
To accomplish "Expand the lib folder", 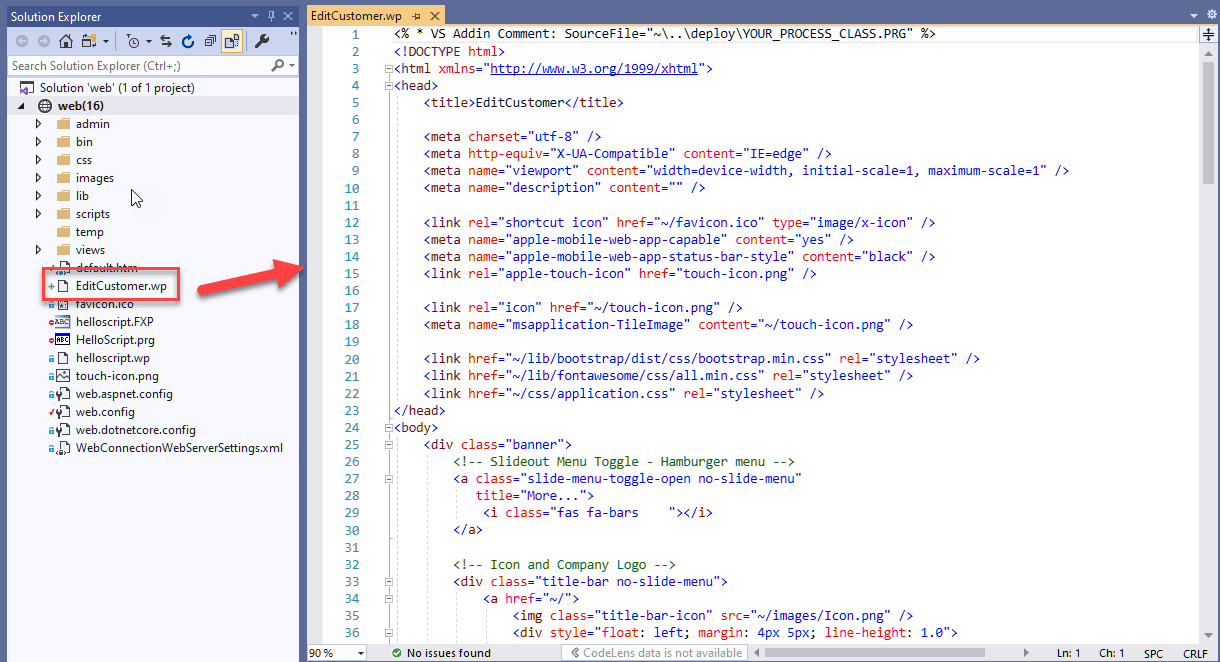I will click(x=39, y=196).
